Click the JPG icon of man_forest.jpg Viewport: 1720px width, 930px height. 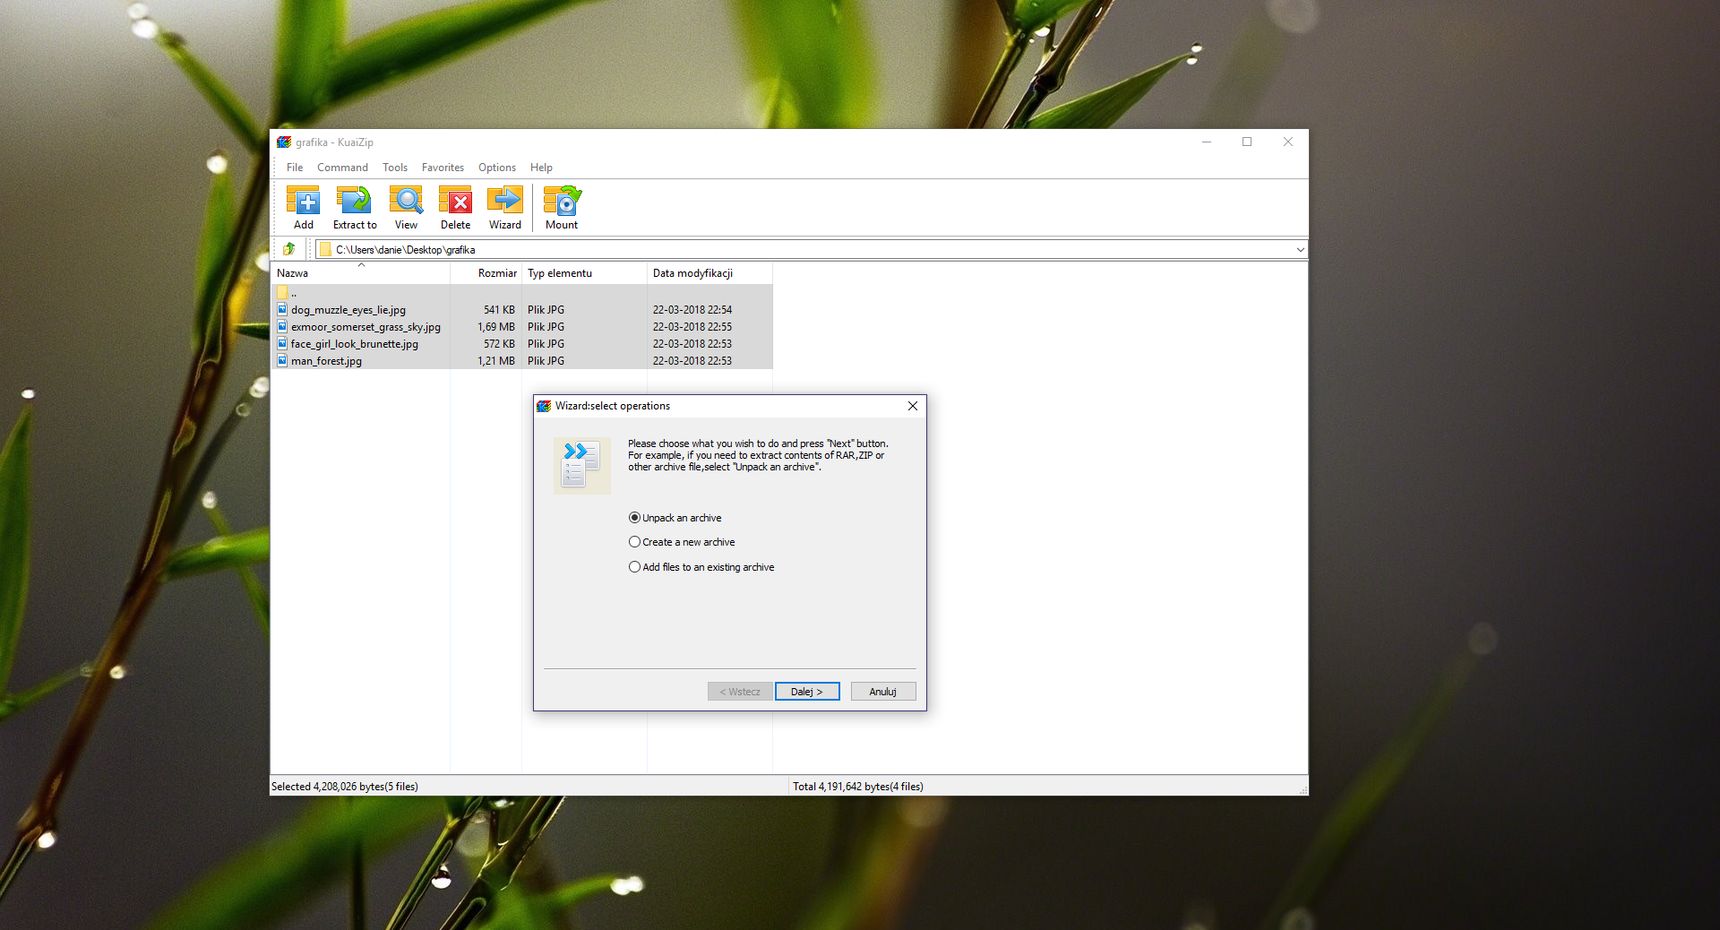click(282, 361)
